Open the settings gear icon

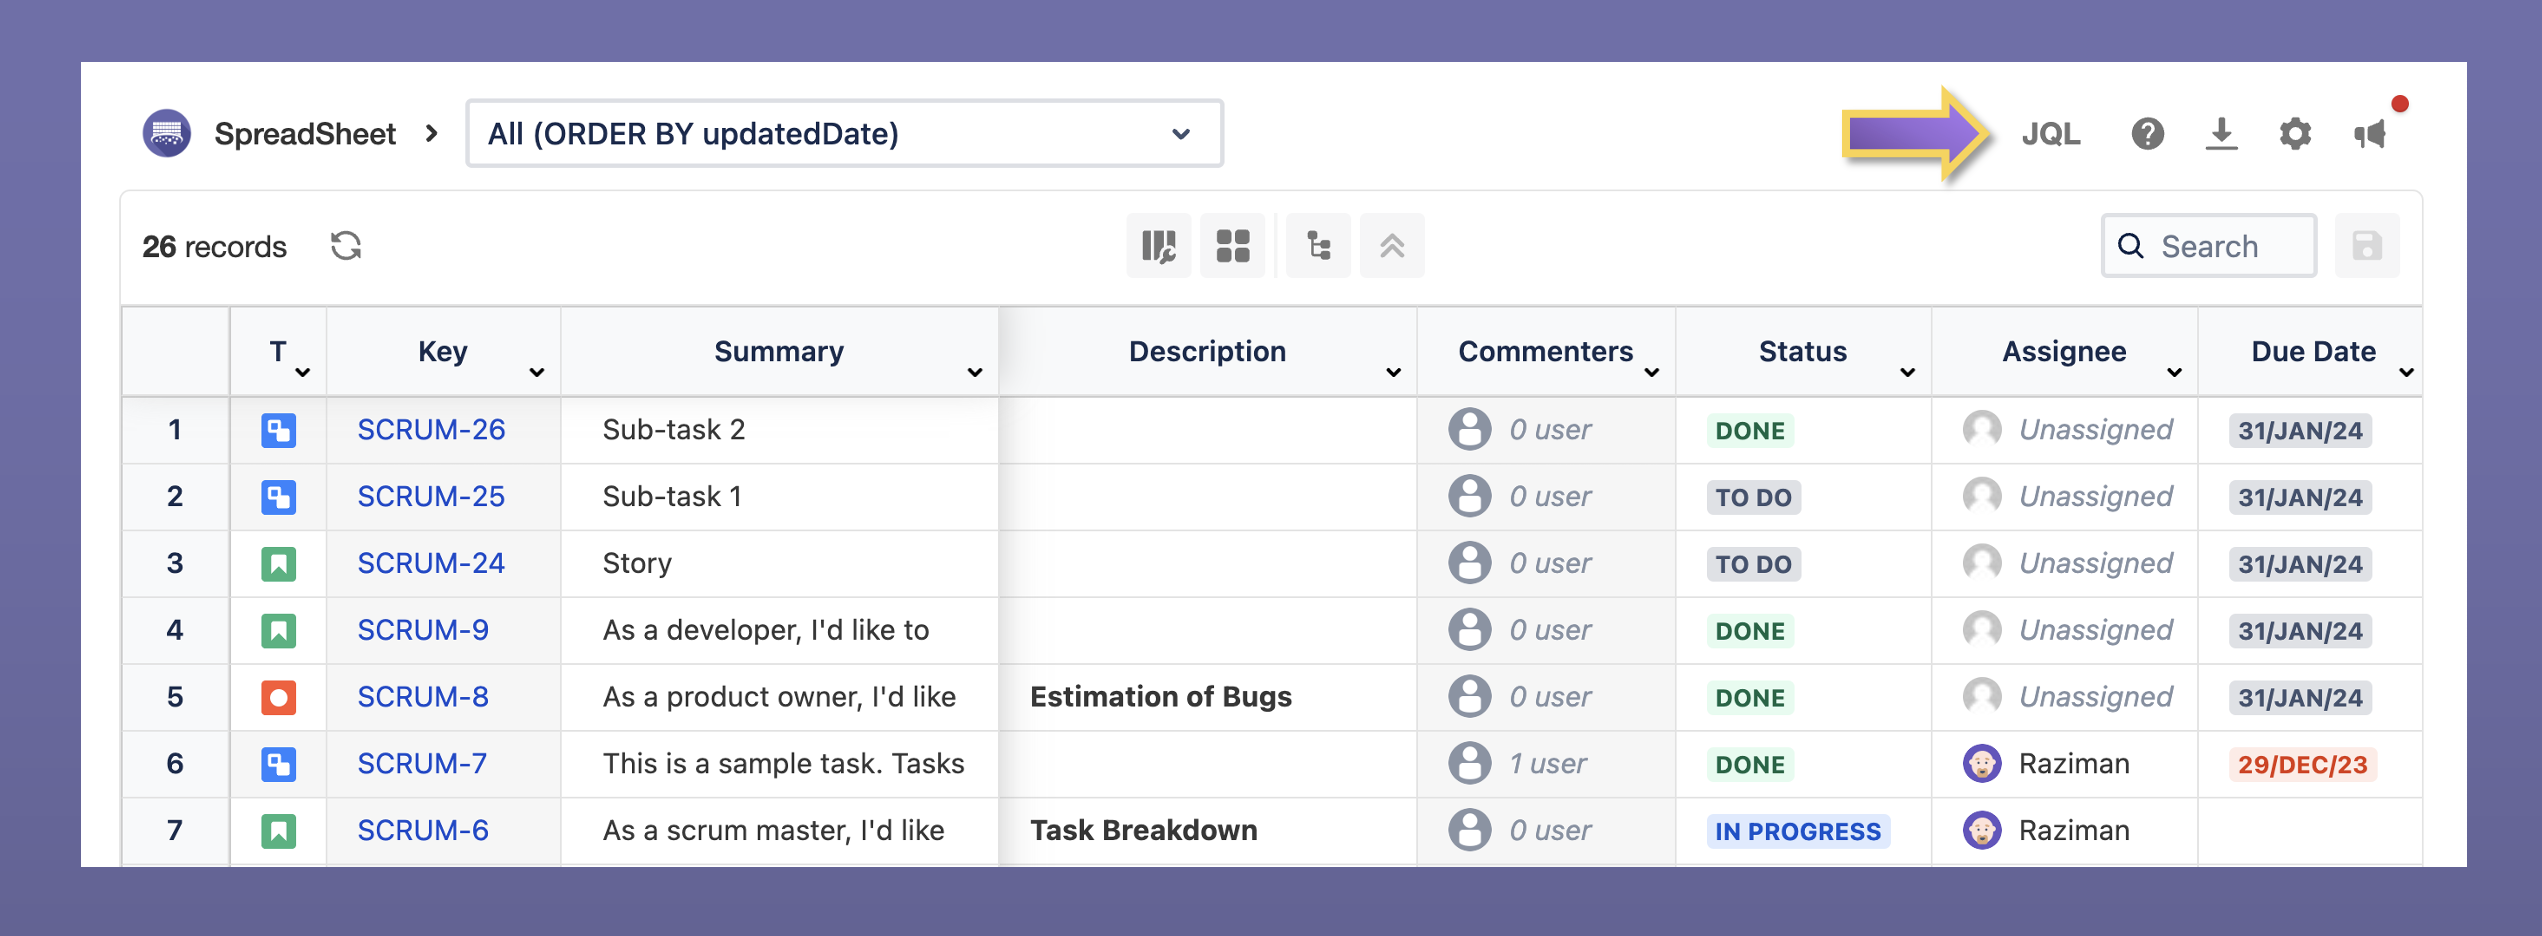click(x=2296, y=133)
